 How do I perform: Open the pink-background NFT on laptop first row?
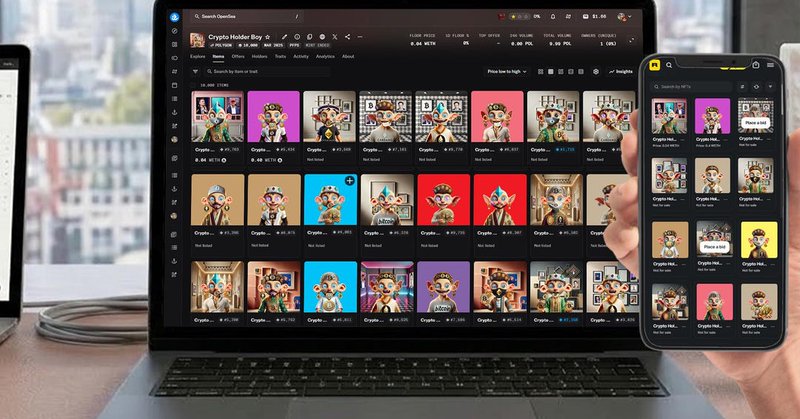[x=497, y=116]
